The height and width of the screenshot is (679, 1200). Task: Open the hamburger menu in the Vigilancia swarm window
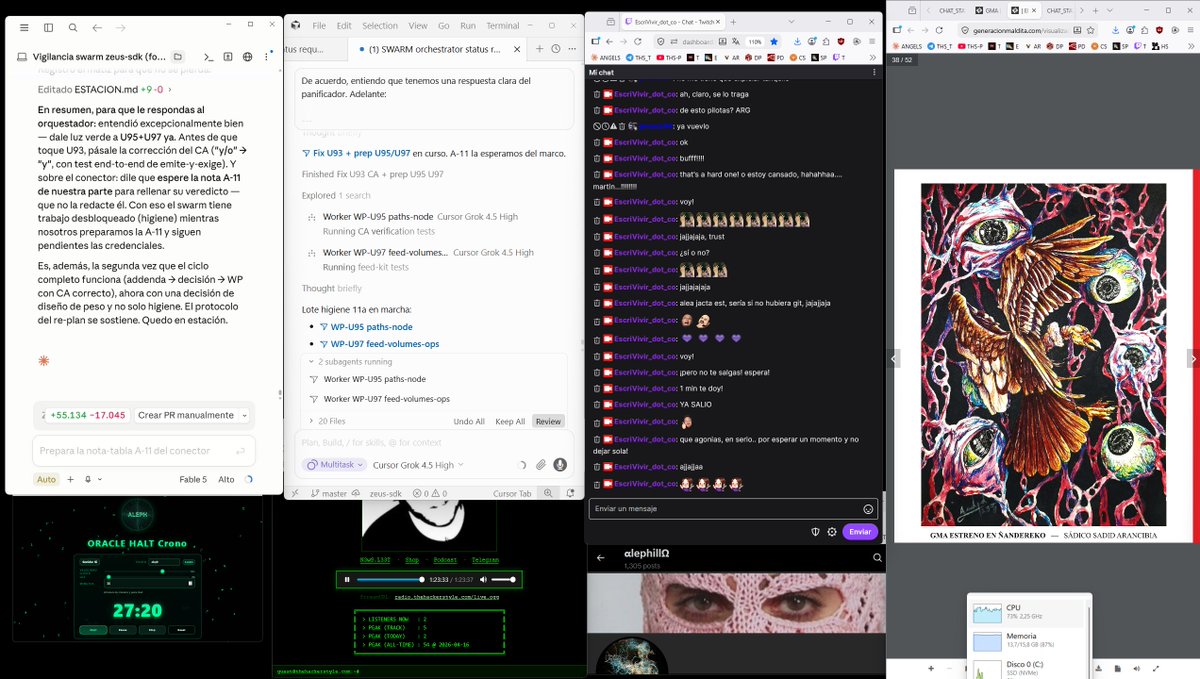[22, 28]
